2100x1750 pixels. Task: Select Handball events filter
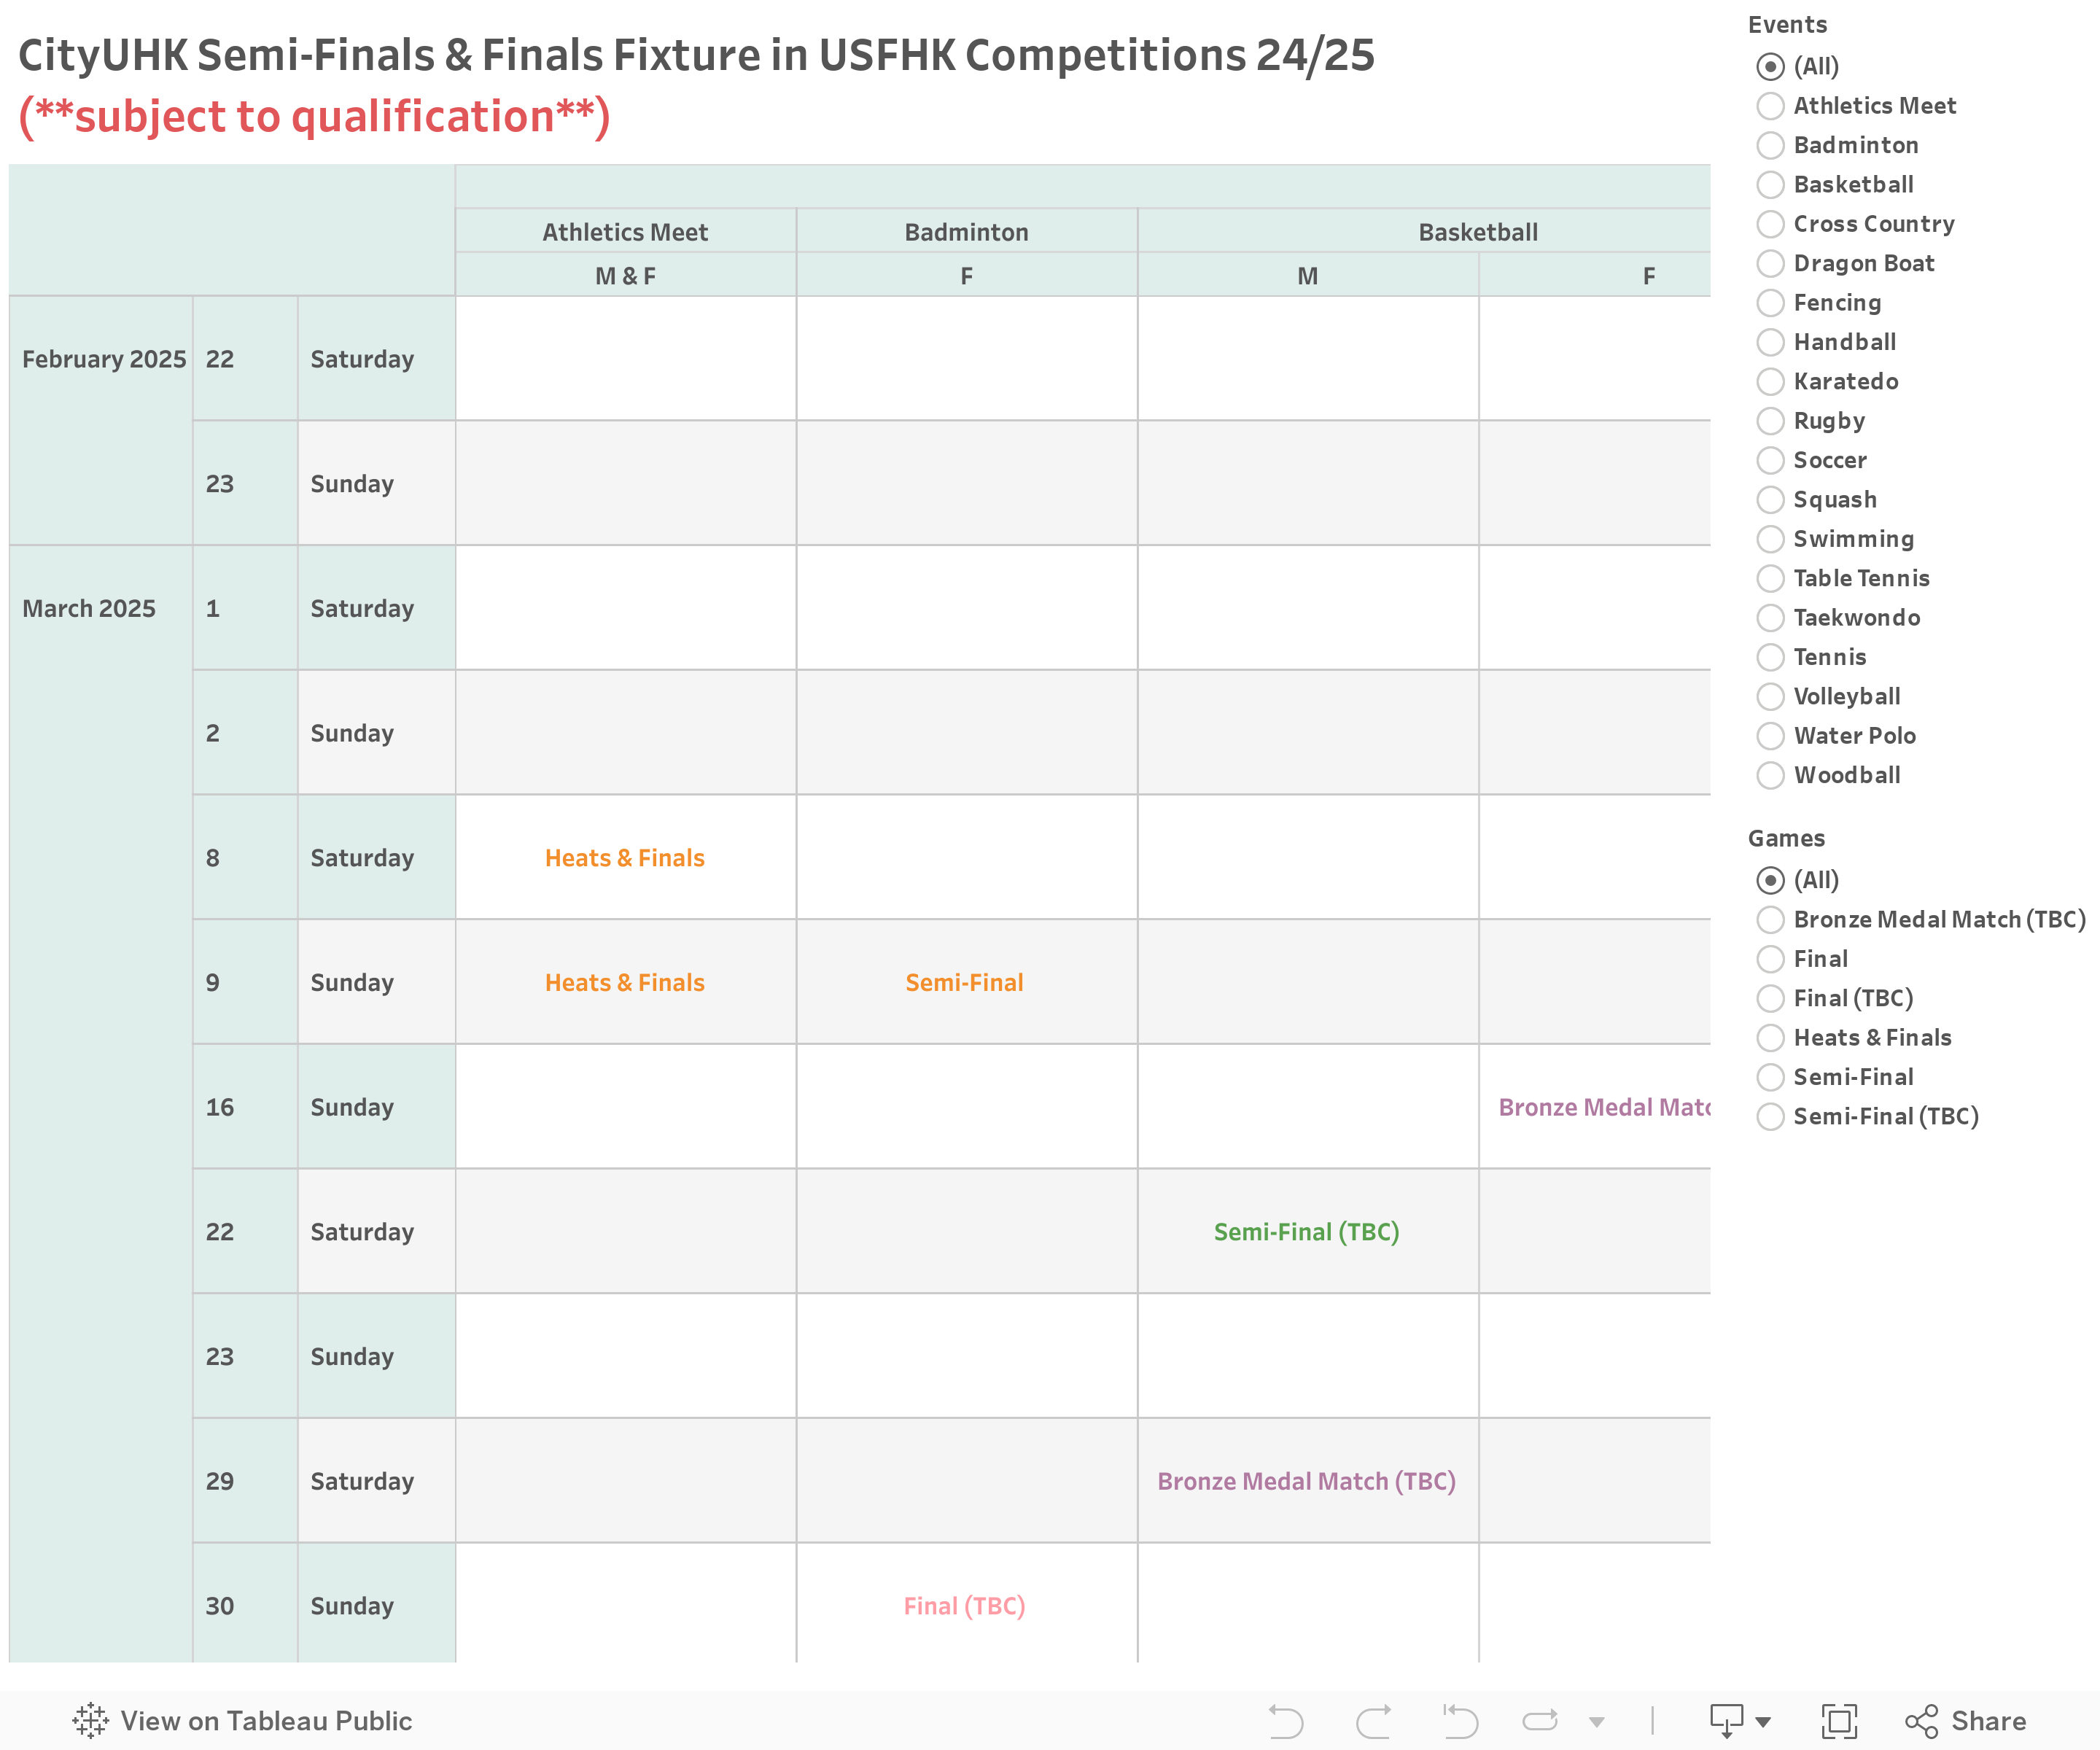pos(1771,342)
